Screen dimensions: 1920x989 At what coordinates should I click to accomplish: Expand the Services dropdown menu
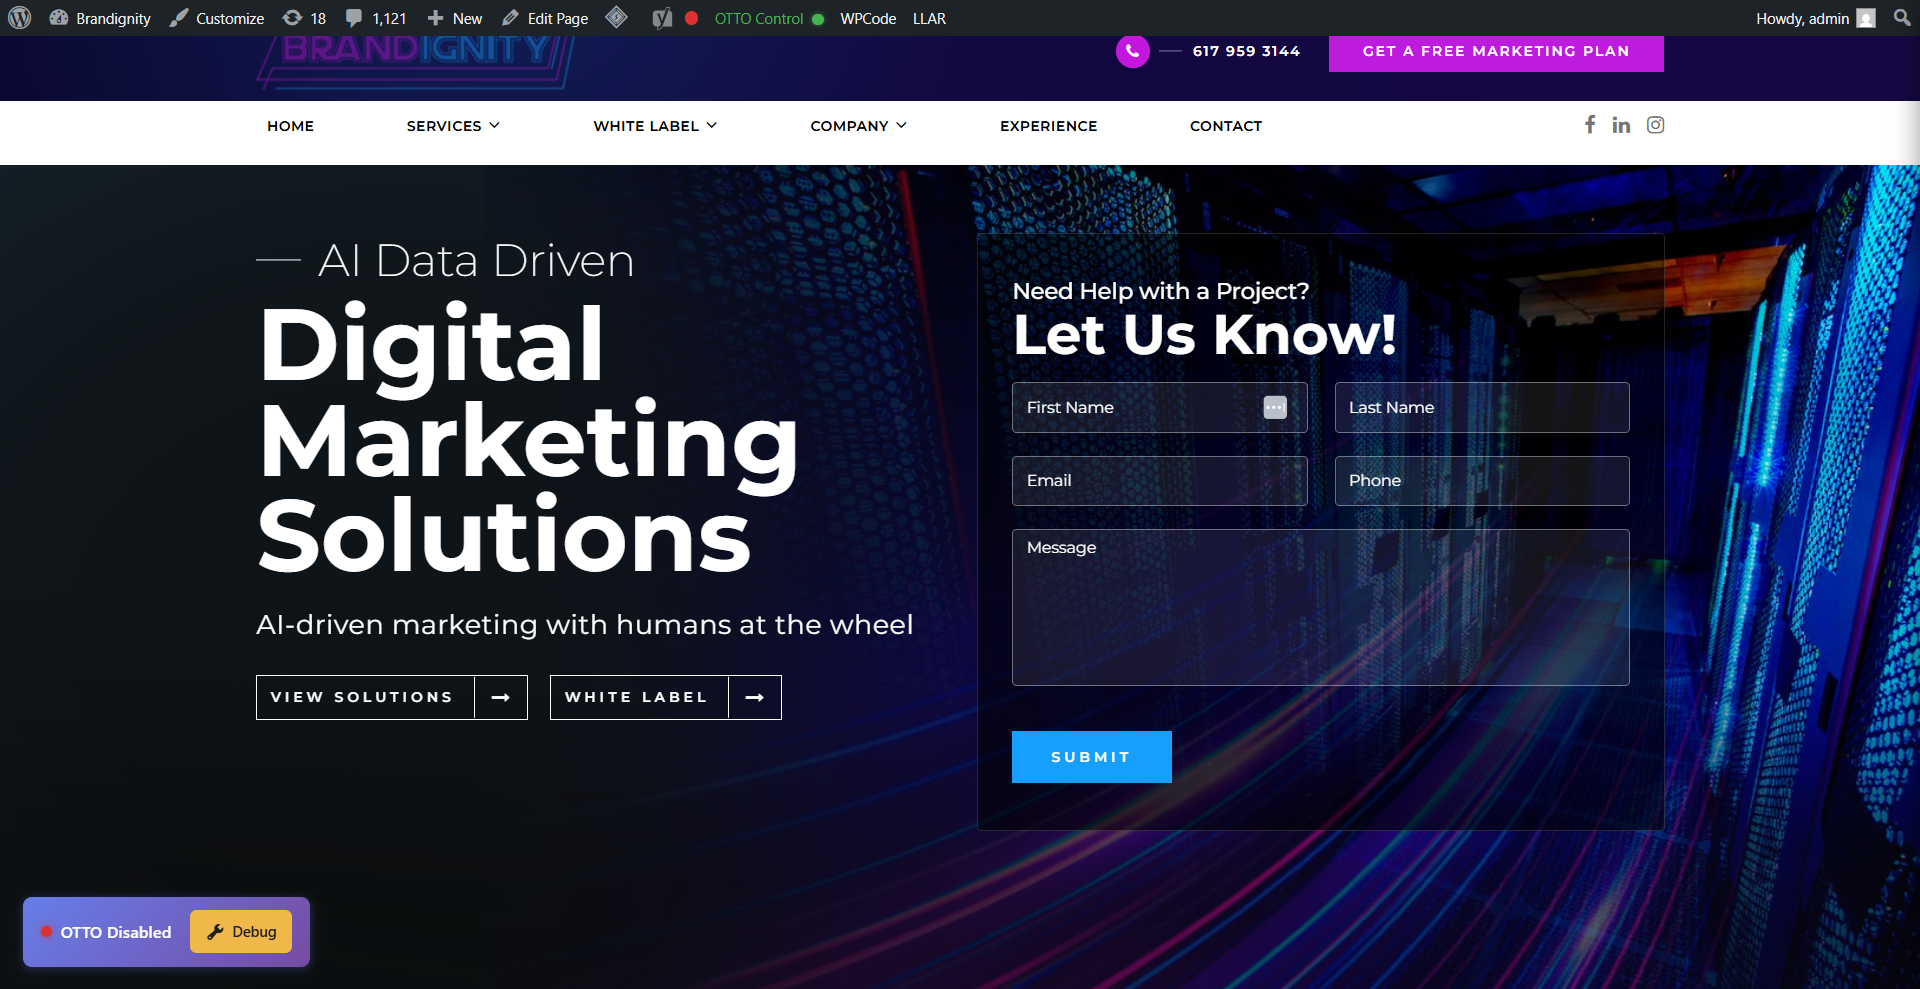pyautogui.click(x=453, y=126)
